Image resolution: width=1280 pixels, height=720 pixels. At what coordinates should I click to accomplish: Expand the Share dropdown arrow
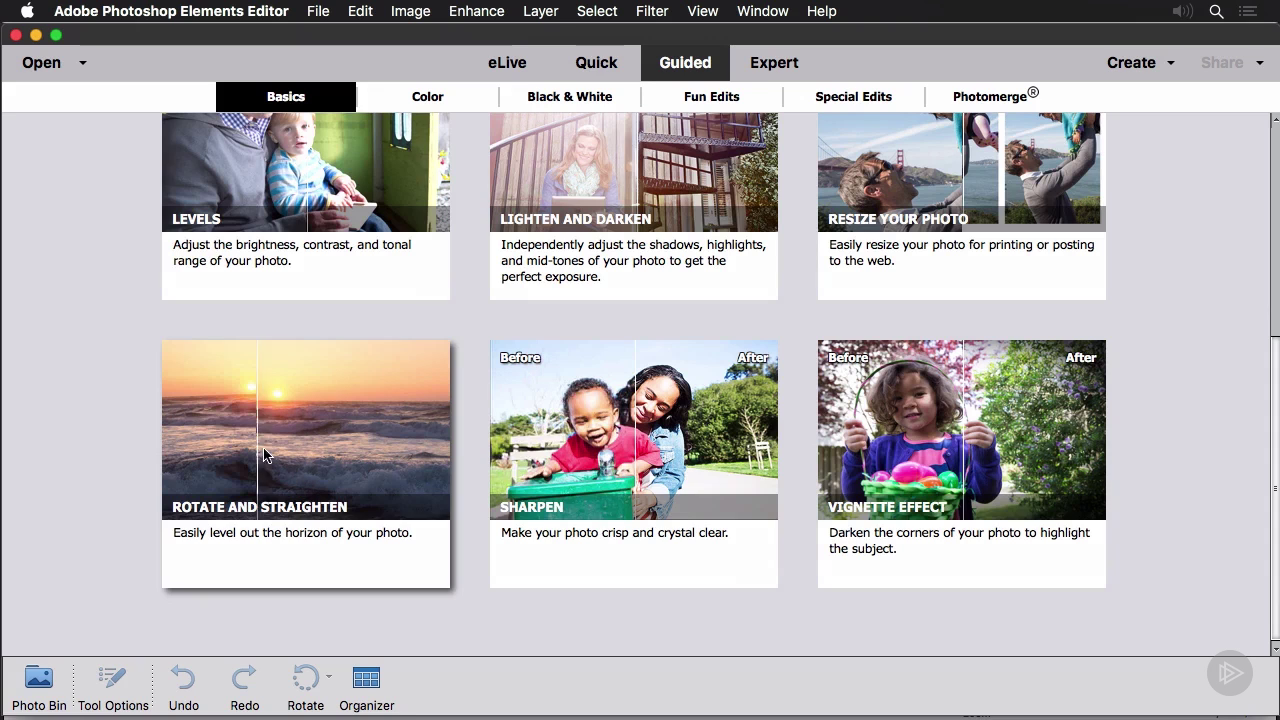pyautogui.click(x=1259, y=63)
